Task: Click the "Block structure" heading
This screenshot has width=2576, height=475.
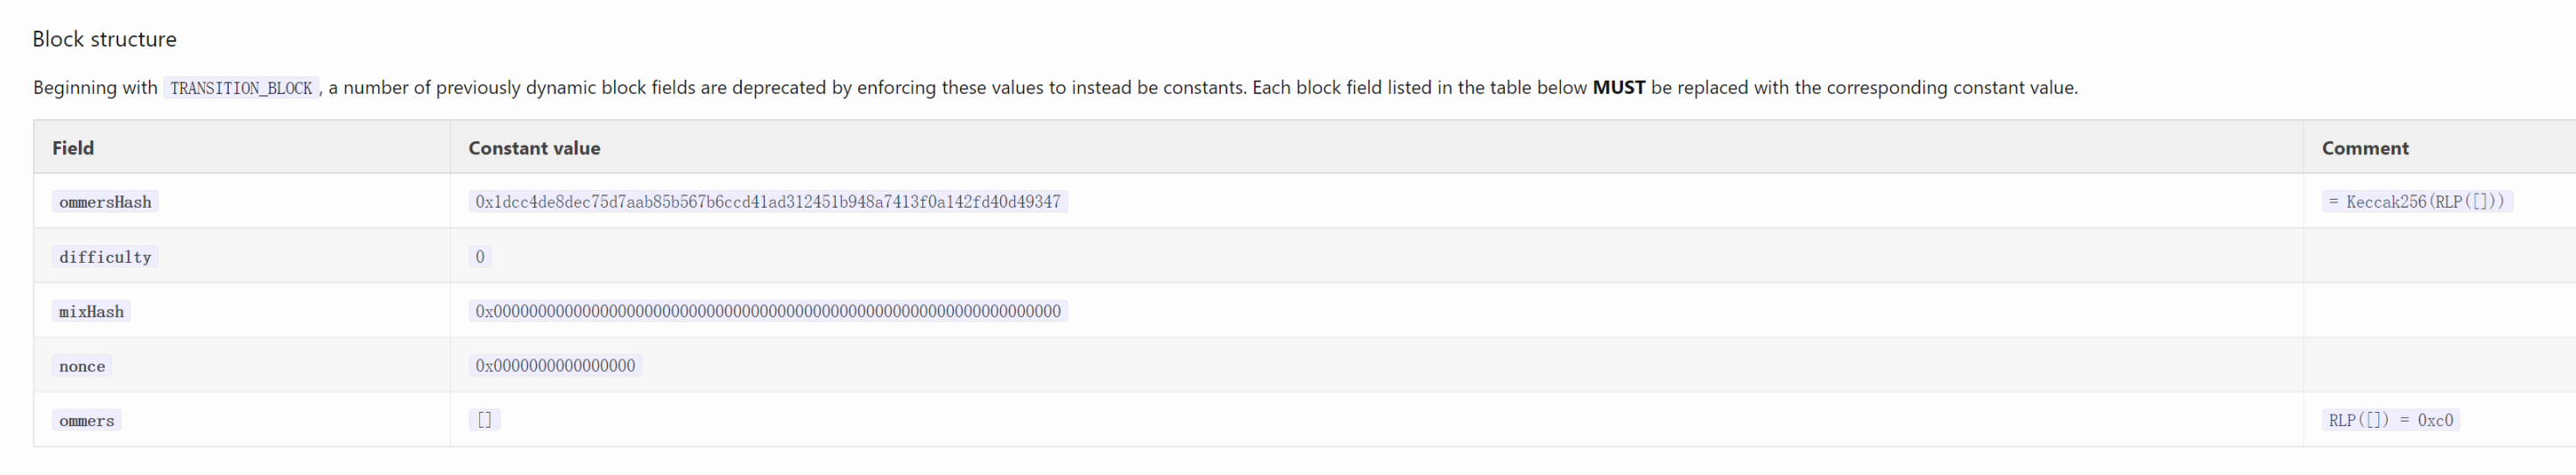Action: [x=104, y=39]
